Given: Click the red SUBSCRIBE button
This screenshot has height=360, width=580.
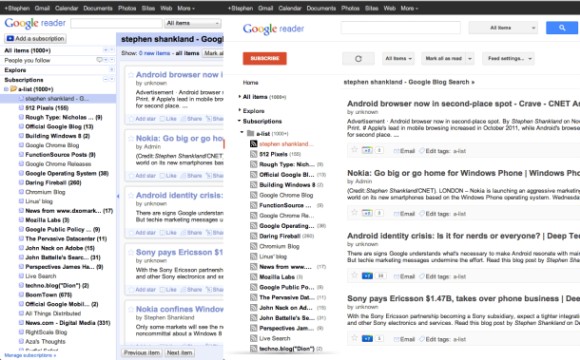Looking at the screenshot, I should (264, 58).
